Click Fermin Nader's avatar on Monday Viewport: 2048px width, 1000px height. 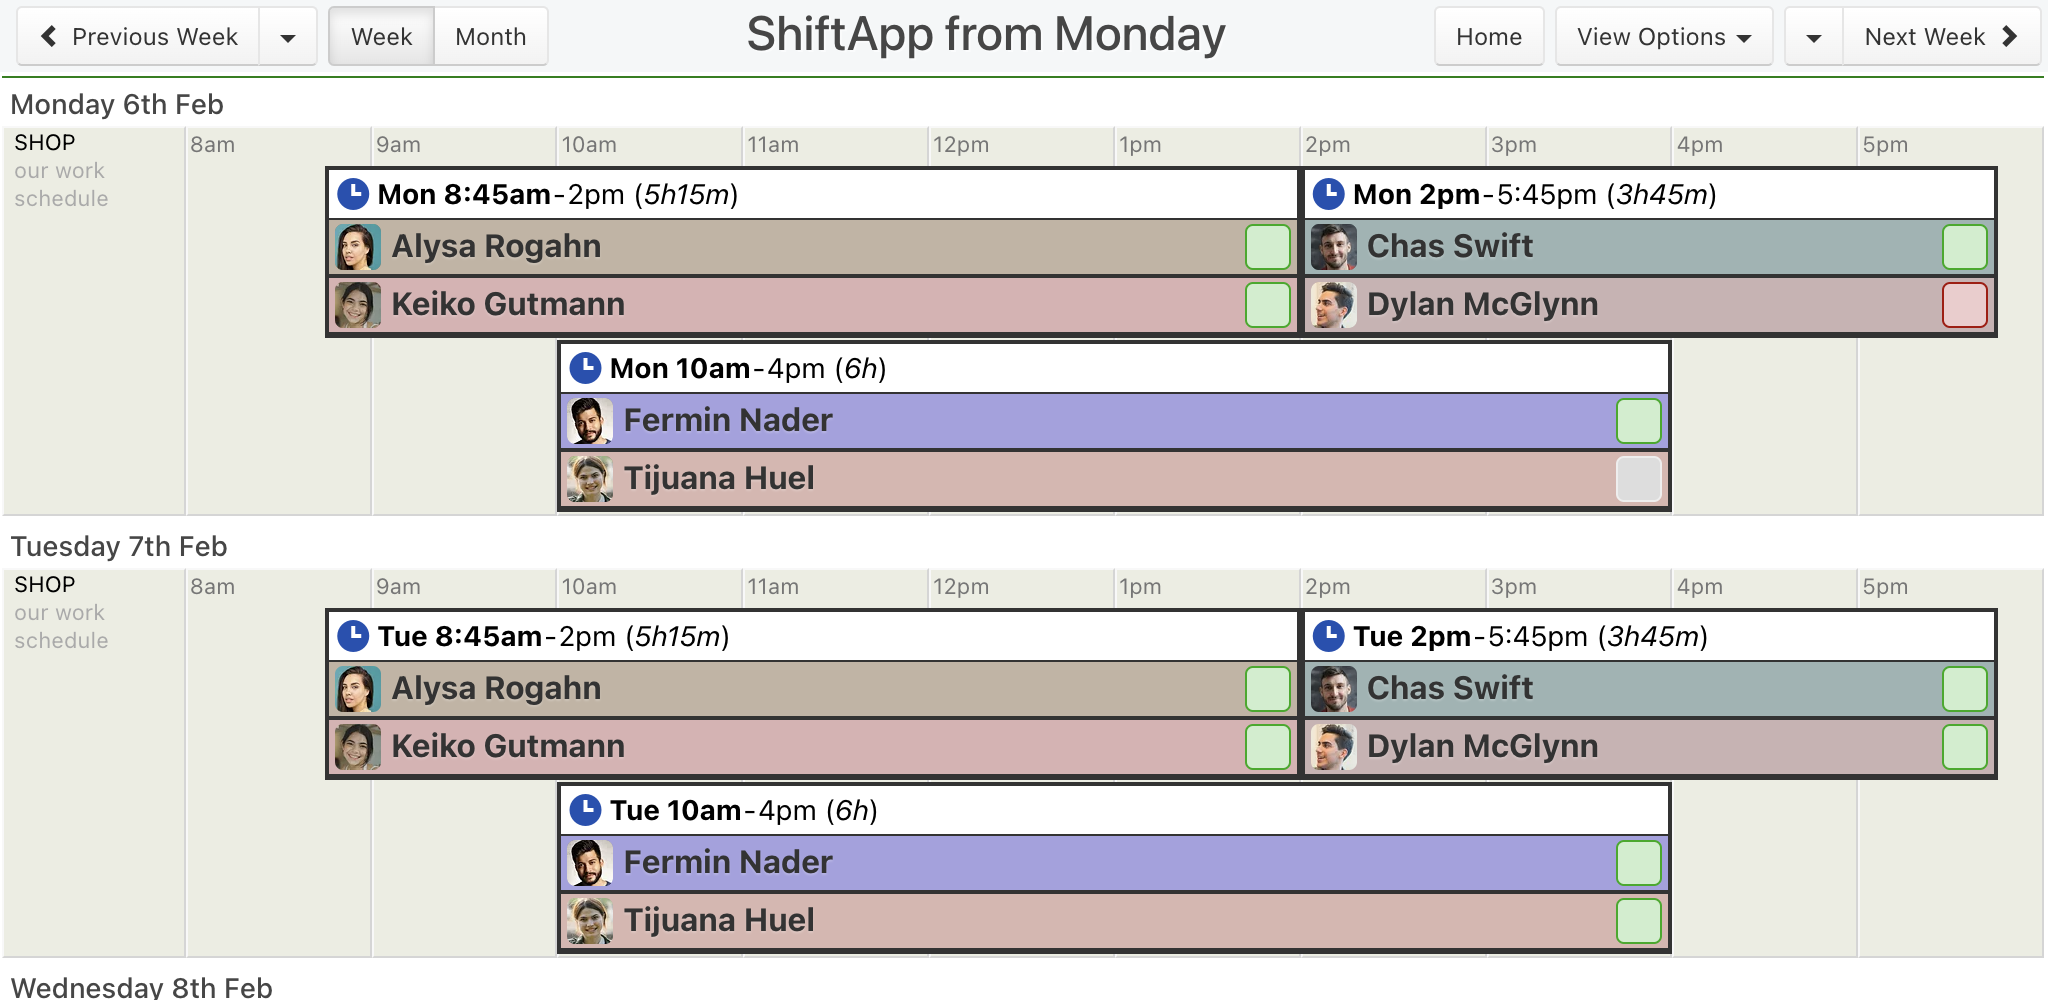[590, 421]
